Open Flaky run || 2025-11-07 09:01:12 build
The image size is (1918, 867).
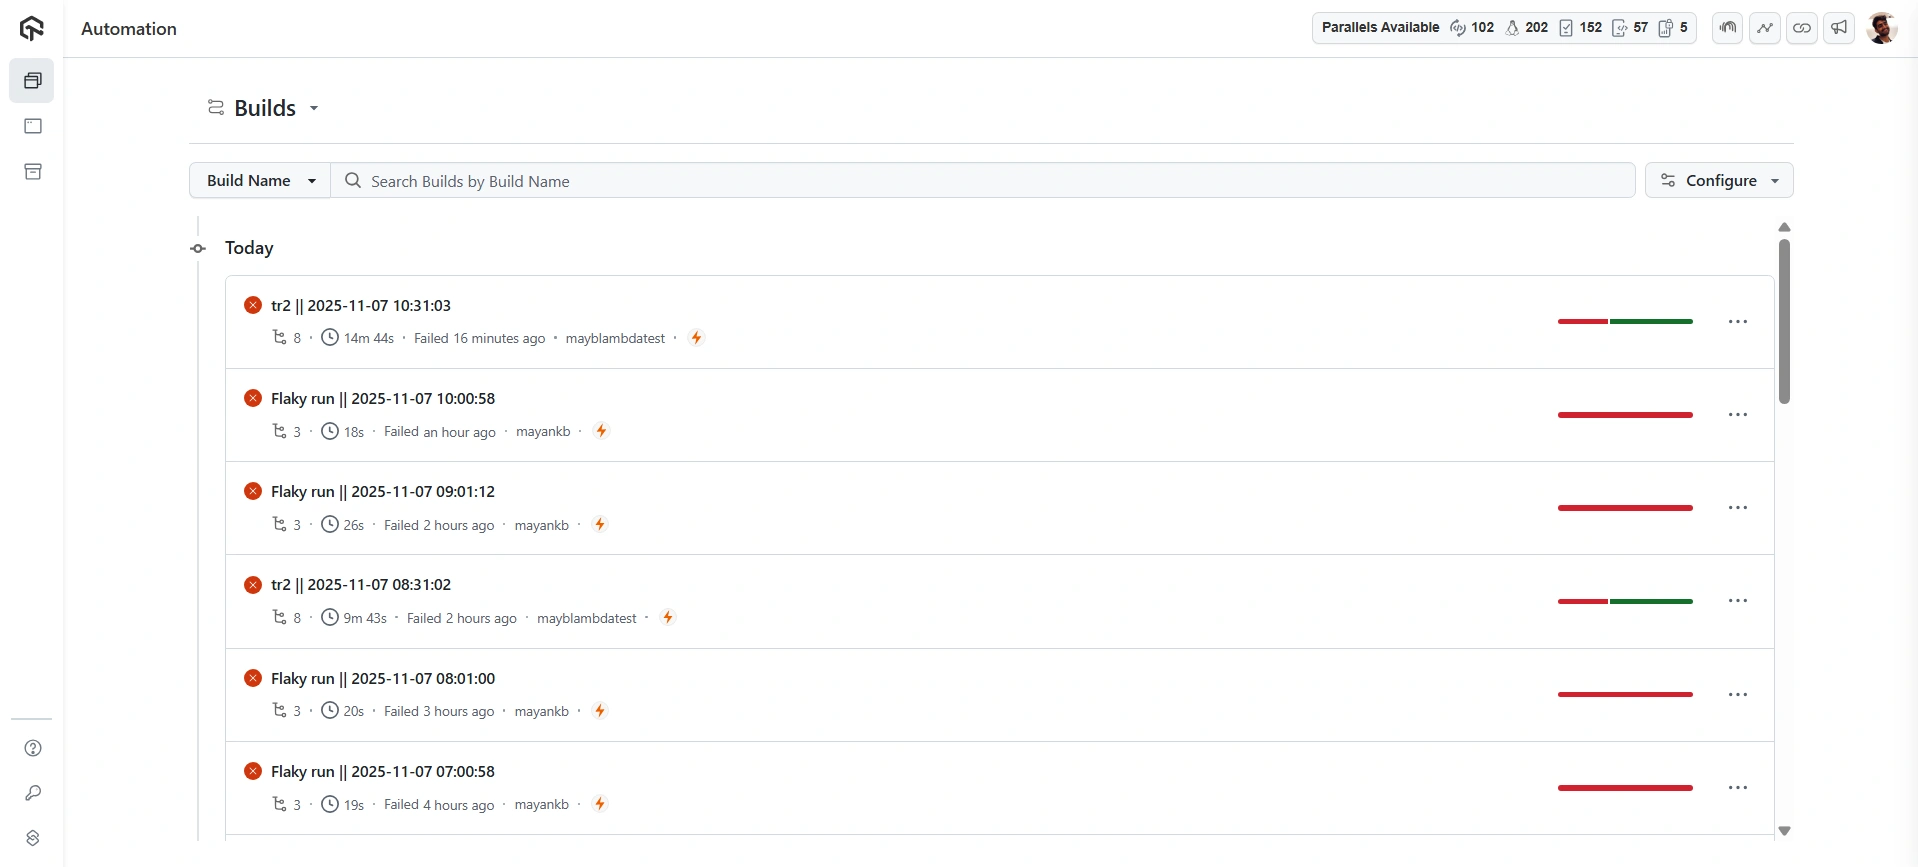pos(383,492)
